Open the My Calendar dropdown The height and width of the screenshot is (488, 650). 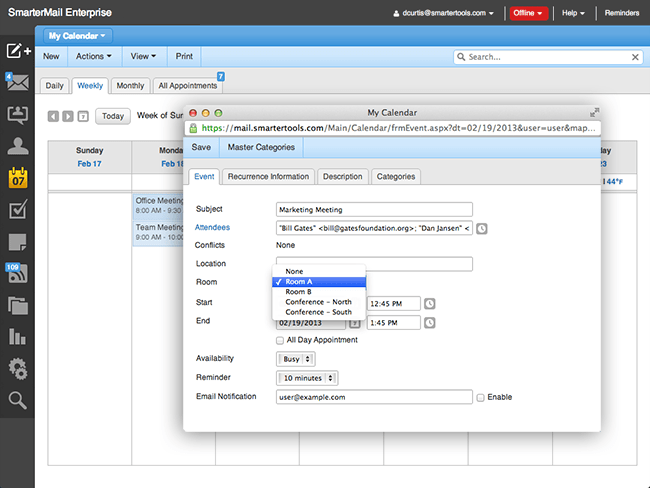78,36
